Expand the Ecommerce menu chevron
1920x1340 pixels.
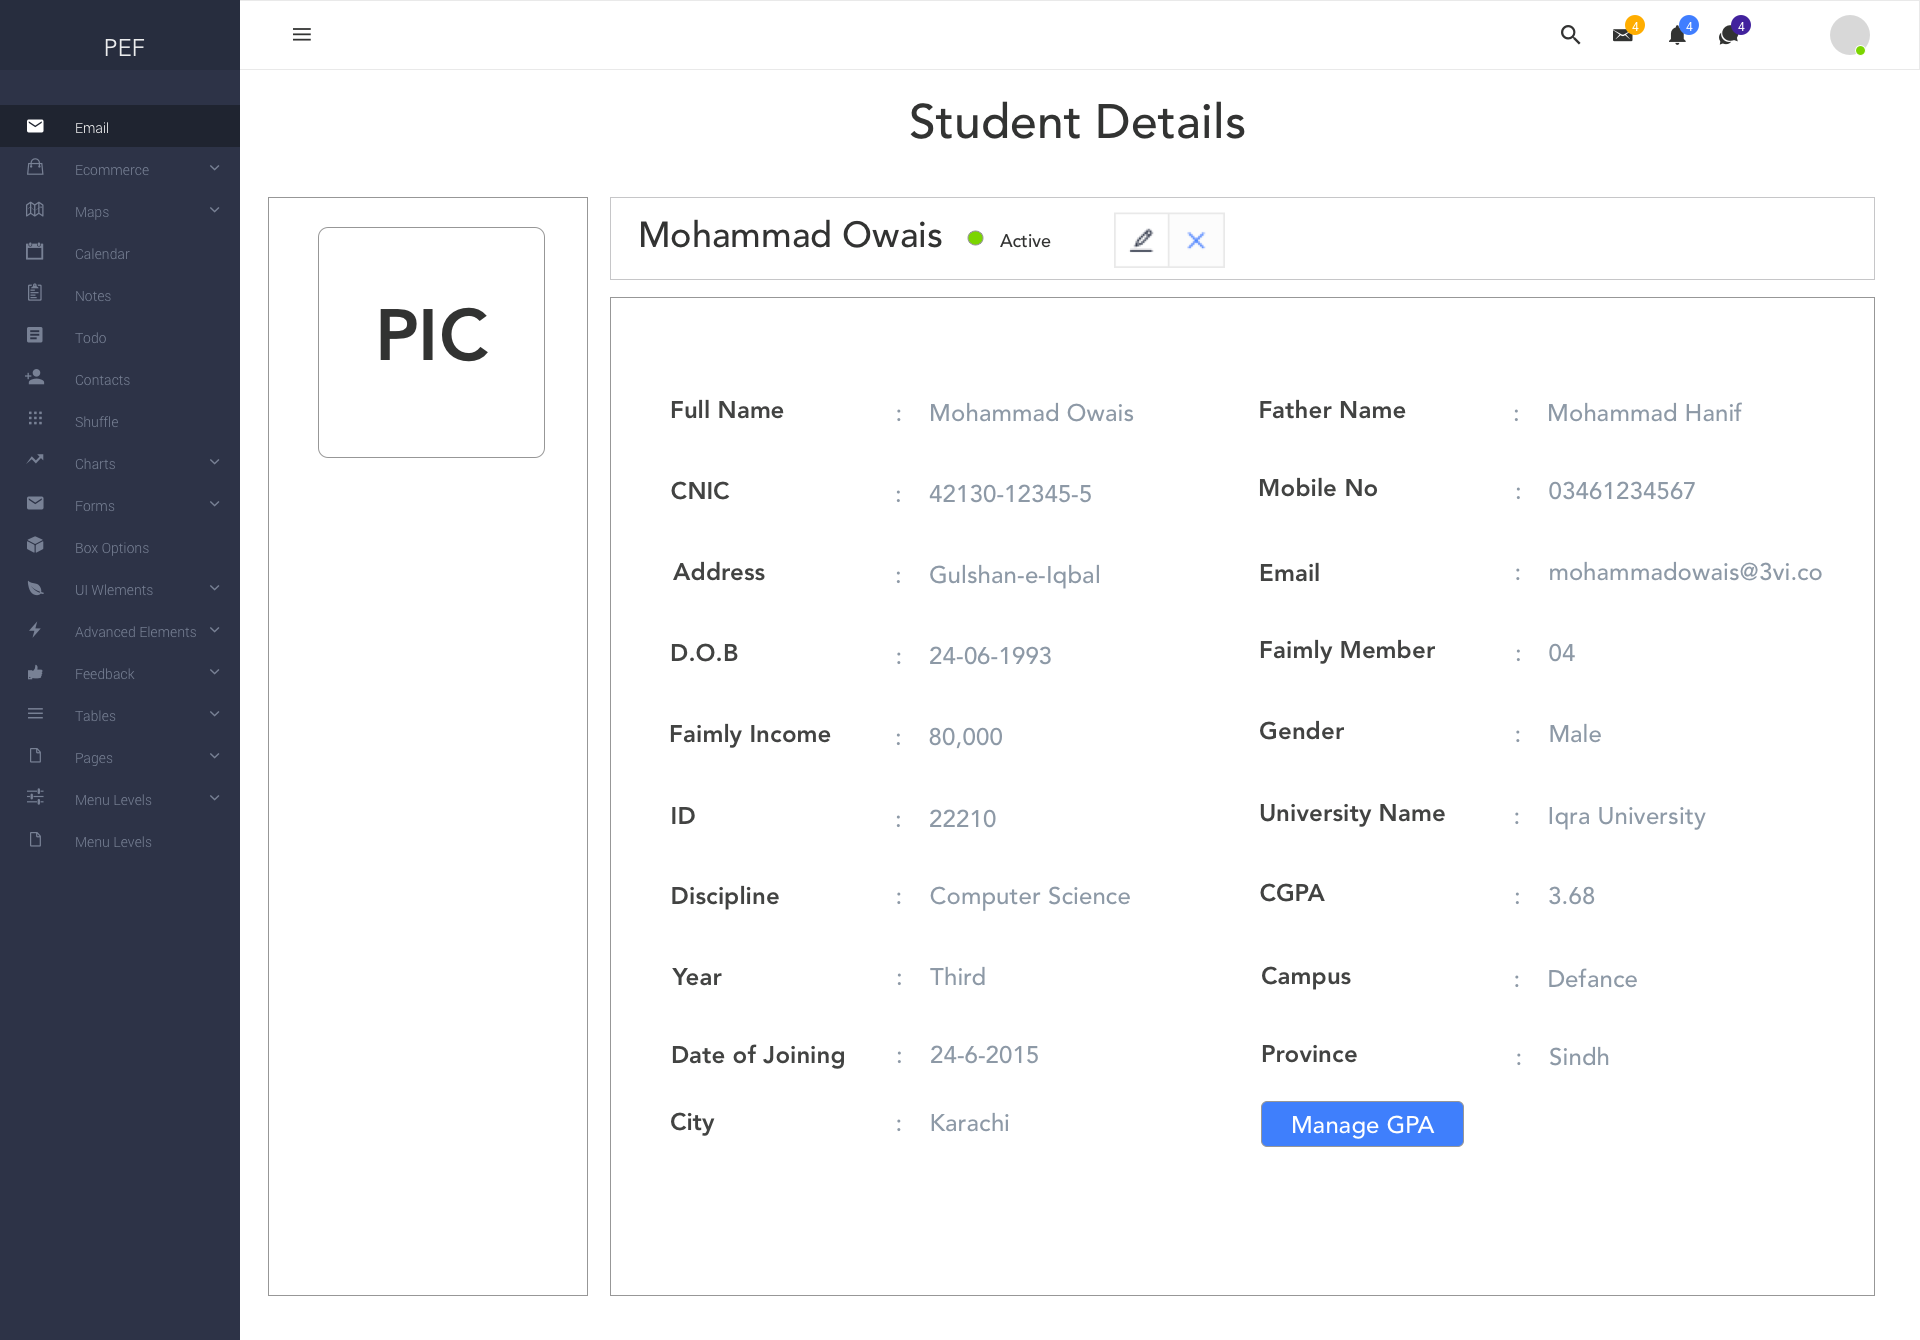[214, 168]
